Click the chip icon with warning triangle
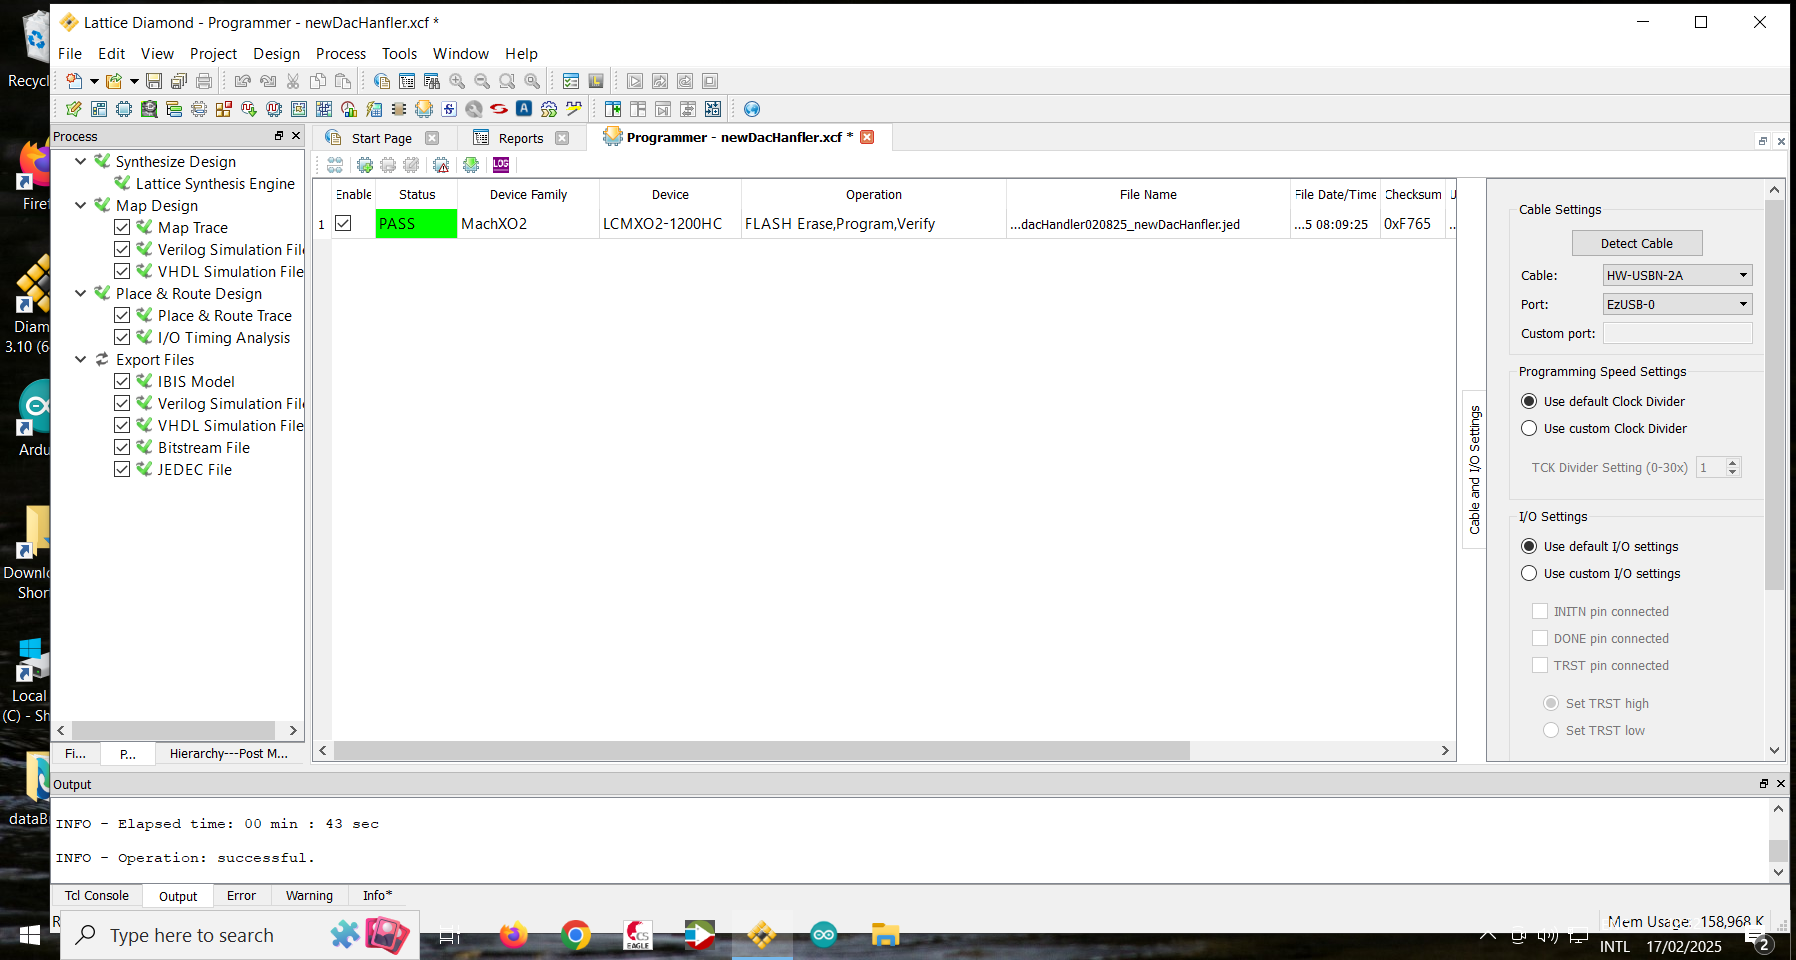Screen dimensions: 1796x960 click(x=441, y=165)
